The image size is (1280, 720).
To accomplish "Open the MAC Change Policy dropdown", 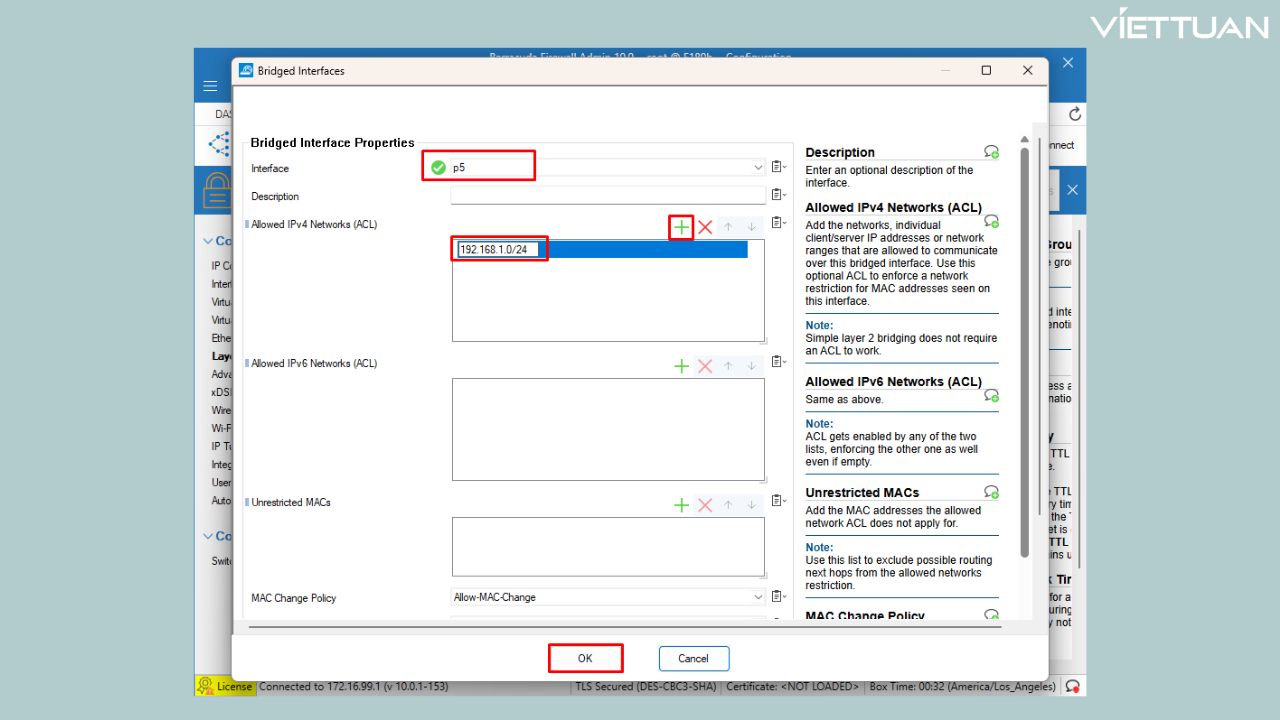I will point(758,597).
